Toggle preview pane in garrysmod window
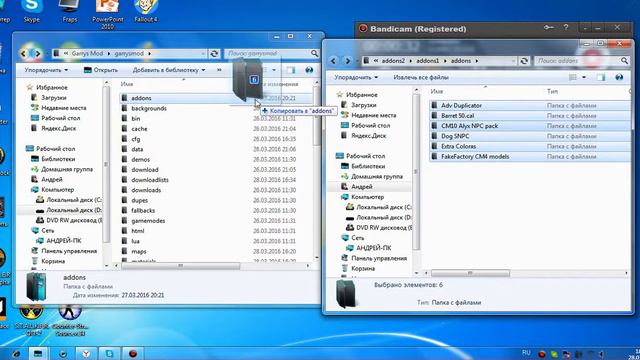640x360 pixels. [x=291, y=70]
